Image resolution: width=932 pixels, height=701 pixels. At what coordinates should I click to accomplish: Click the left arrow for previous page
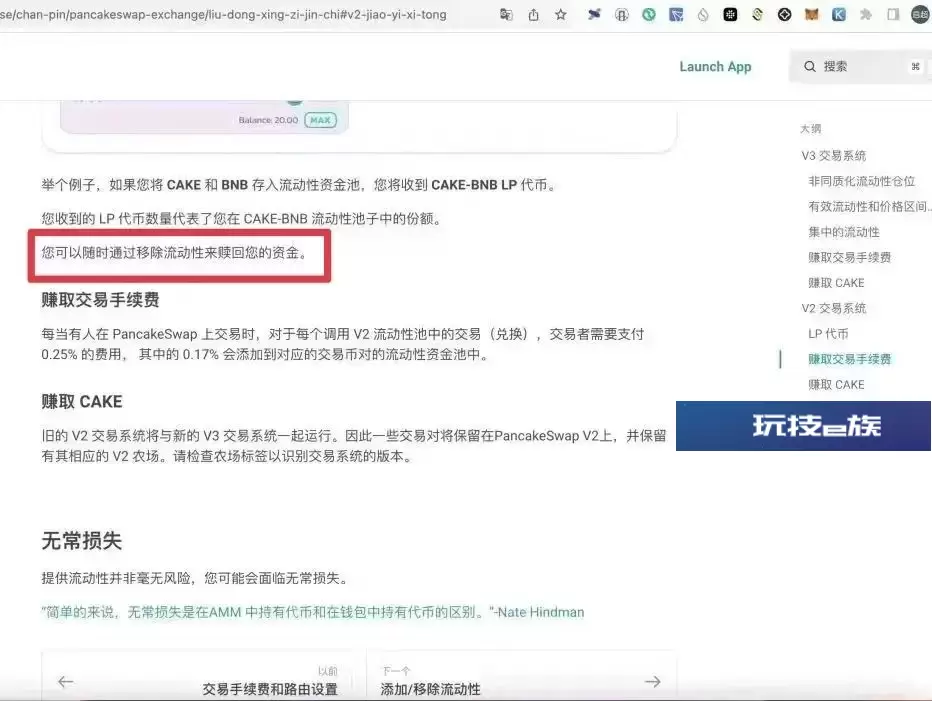(66, 681)
